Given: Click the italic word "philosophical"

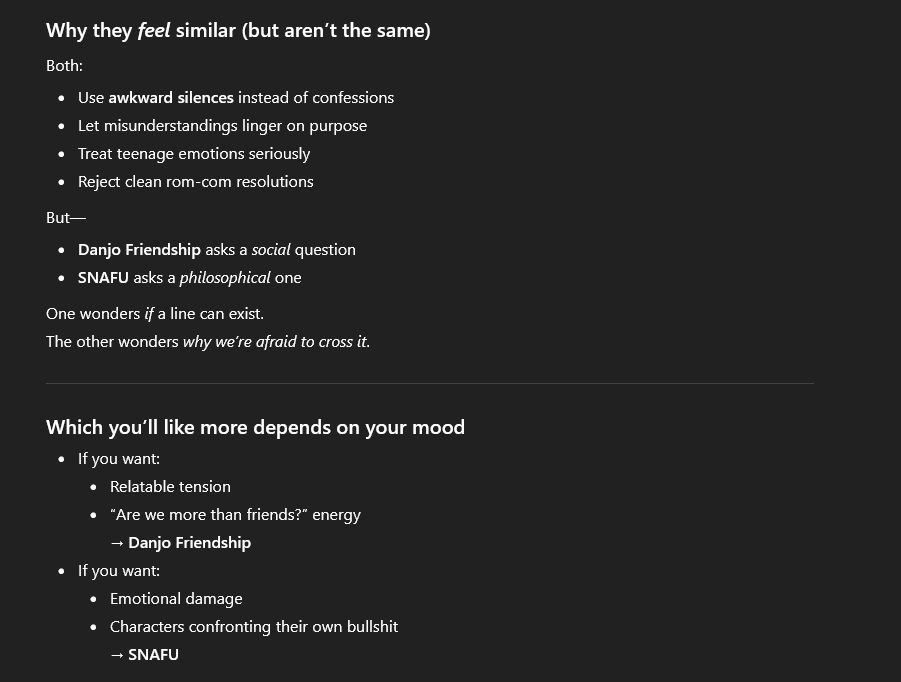Looking at the screenshot, I should coord(225,278).
